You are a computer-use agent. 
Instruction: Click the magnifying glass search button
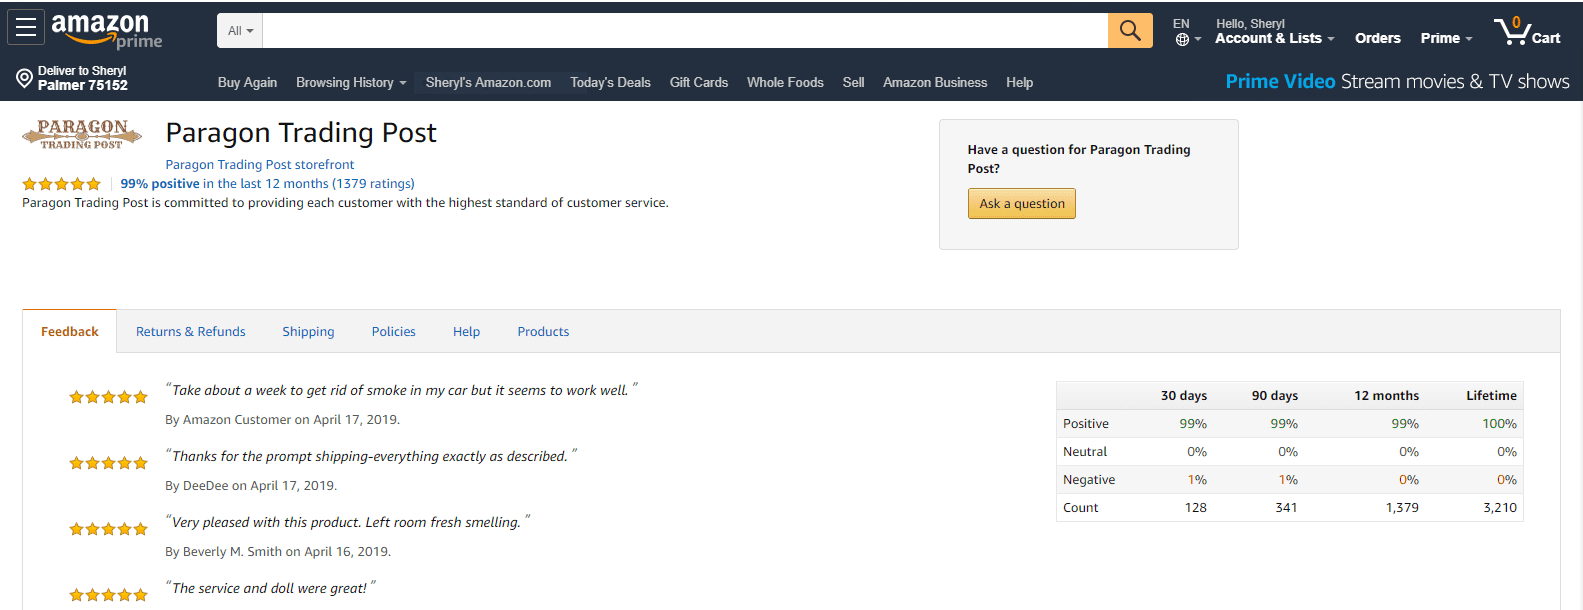(x=1130, y=30)
